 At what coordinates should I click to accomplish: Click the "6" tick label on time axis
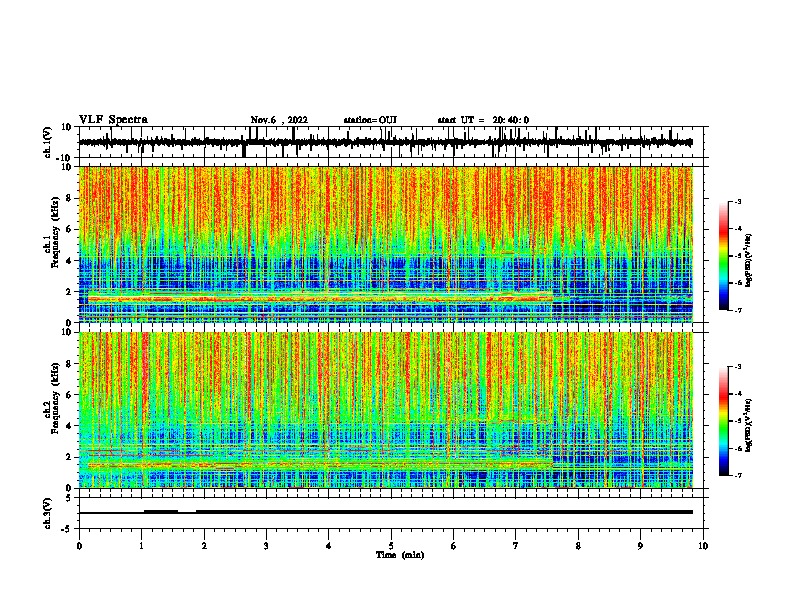[454, 546]
